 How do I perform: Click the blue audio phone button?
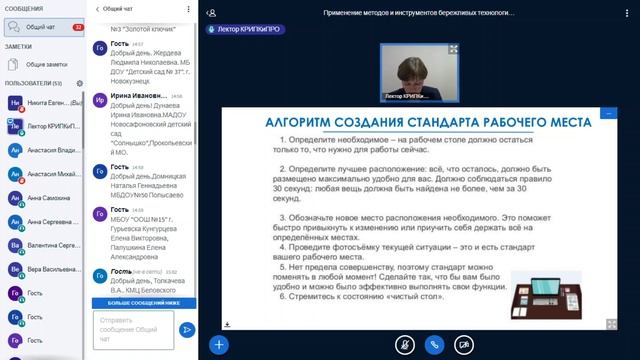[x=434, y=345]
